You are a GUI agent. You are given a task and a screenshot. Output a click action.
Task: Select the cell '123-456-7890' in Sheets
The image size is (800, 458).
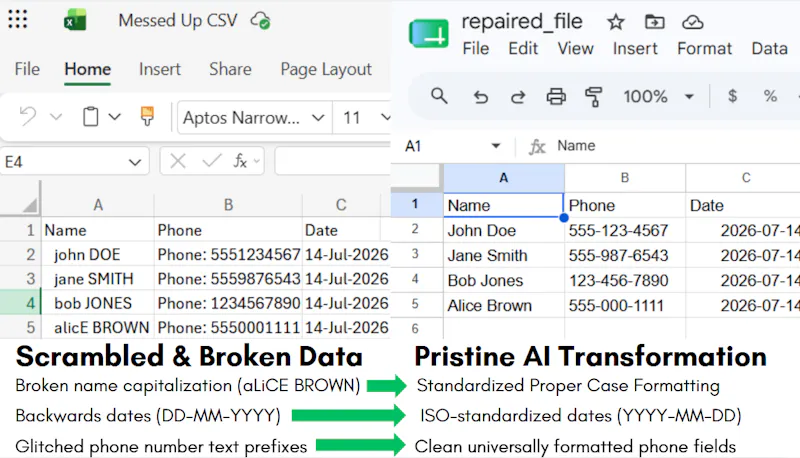pyautogui.click(x=624, y=281)
